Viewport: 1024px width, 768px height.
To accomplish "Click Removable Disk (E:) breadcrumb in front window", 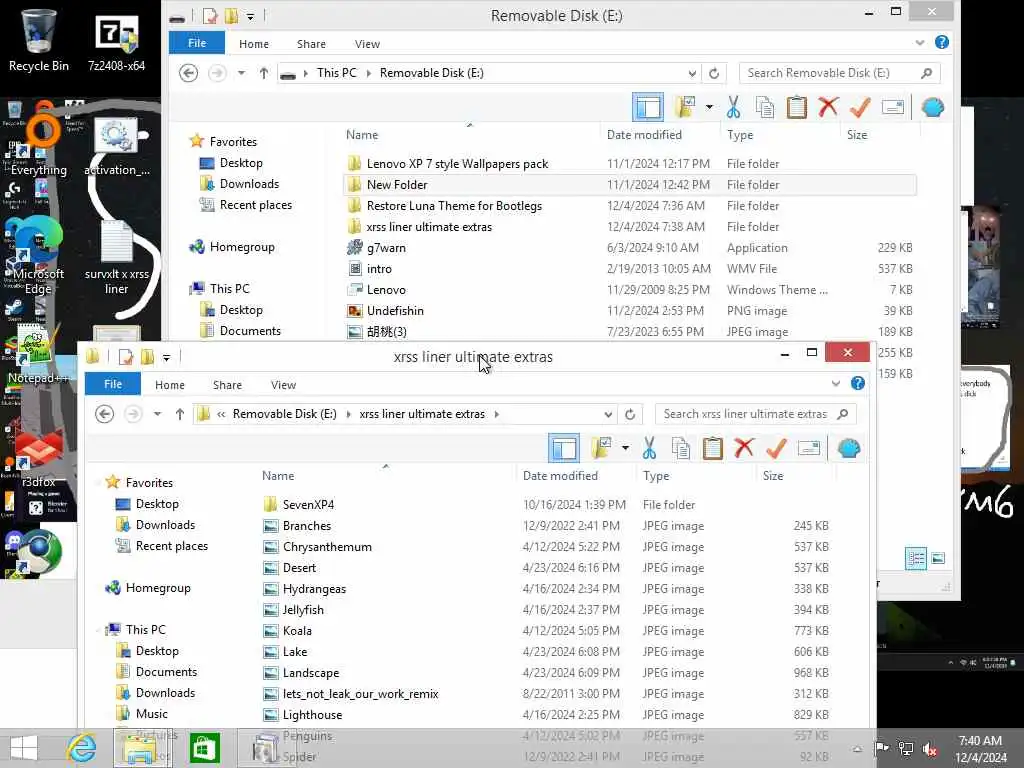I will click(285, 414).
